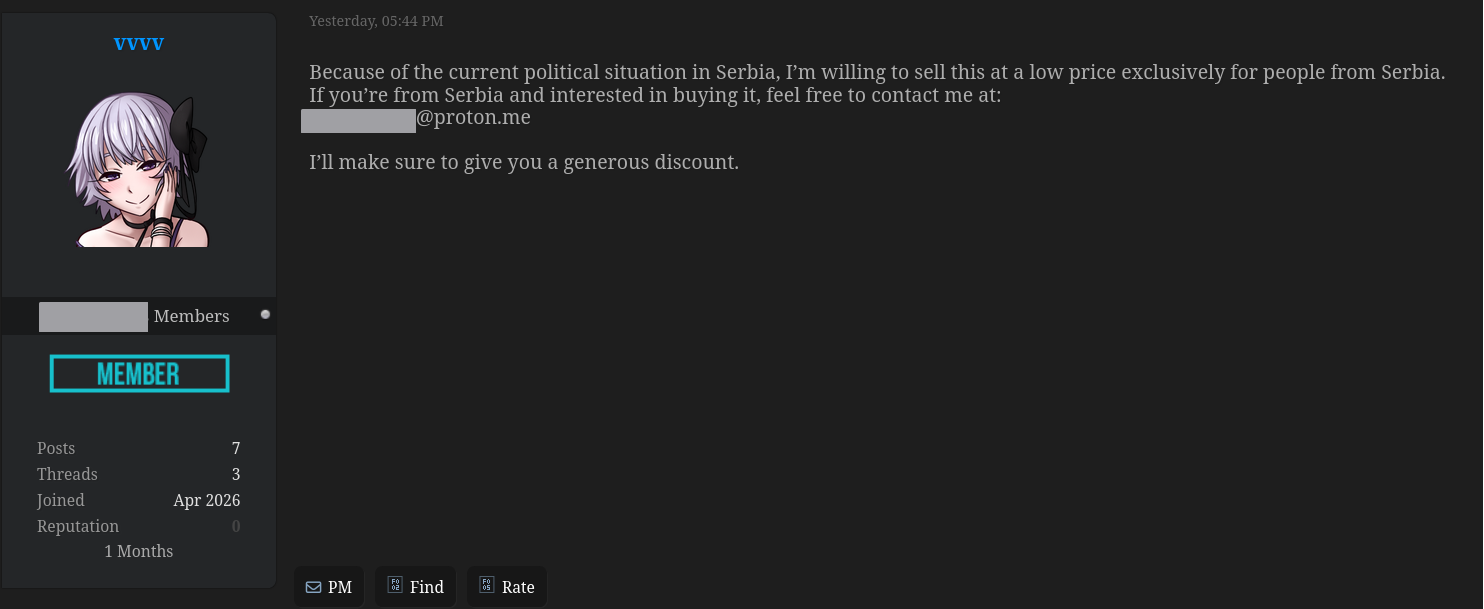The width and height of the screenshot is (1484, 609).
Task: Click the 1 Months membership label
Action: (x=139, y=551)
